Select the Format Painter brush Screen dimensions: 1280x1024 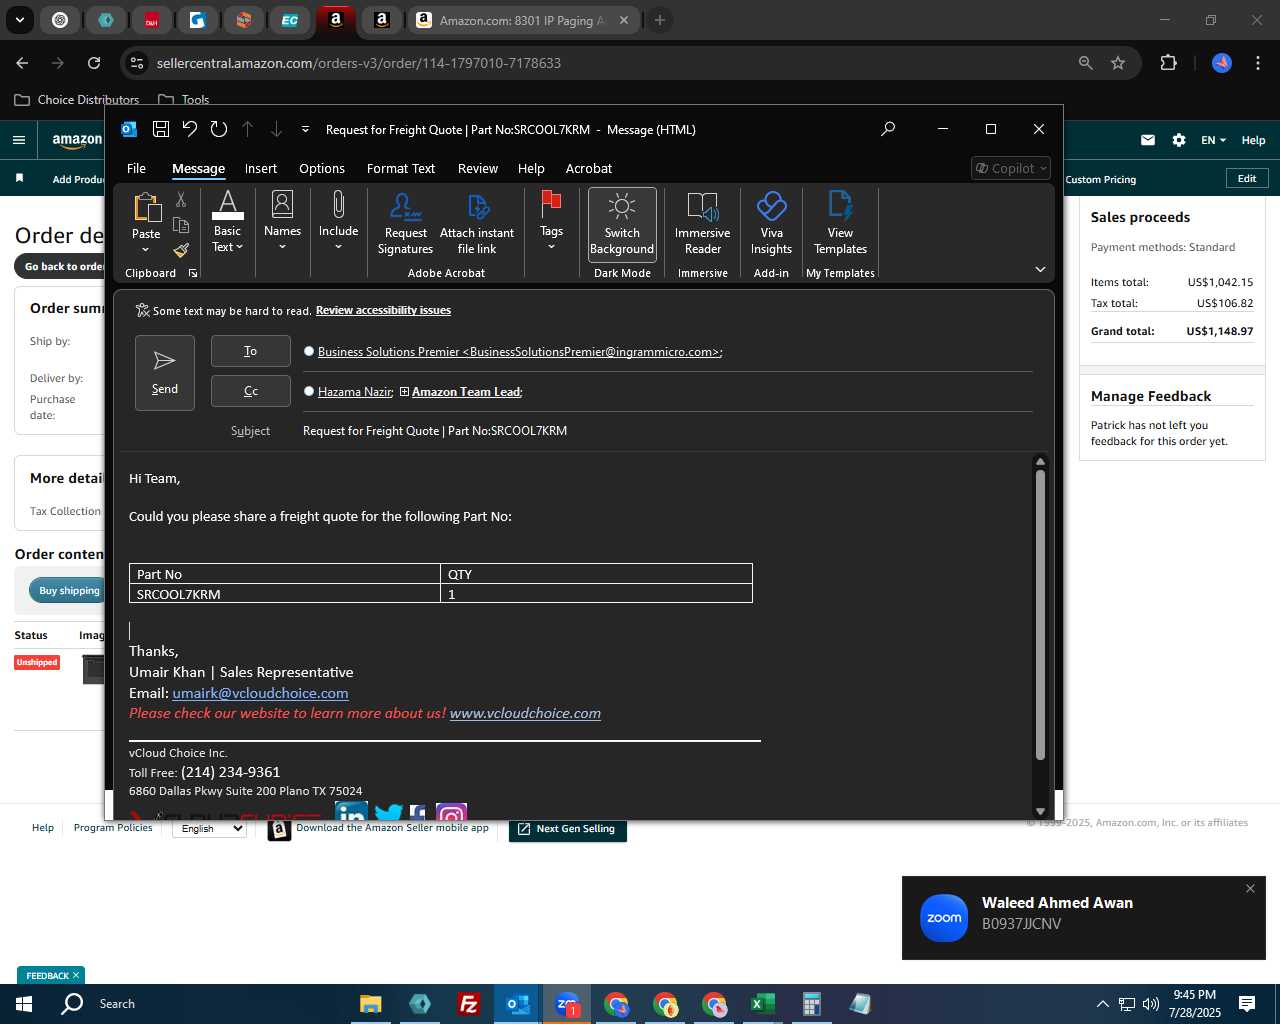(181, 250)
